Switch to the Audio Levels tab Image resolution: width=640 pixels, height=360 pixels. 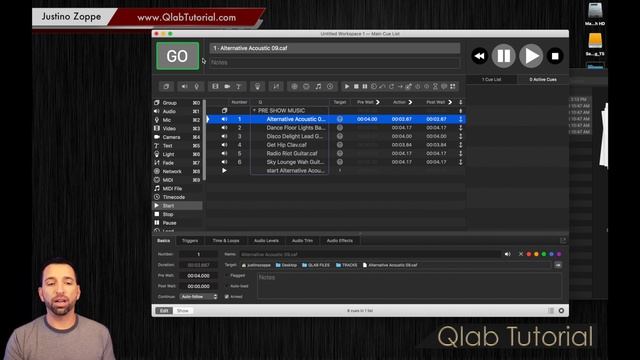pos(266,241)
